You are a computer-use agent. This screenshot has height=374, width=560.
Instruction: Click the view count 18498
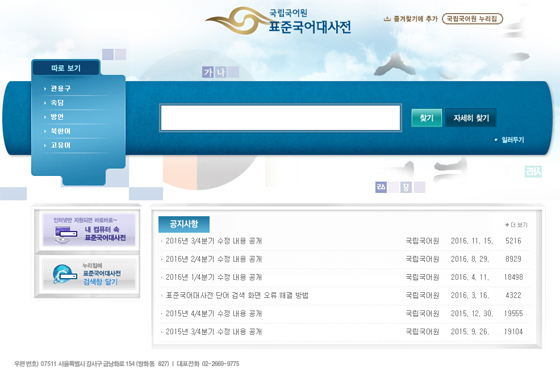(x=513, y=277)
